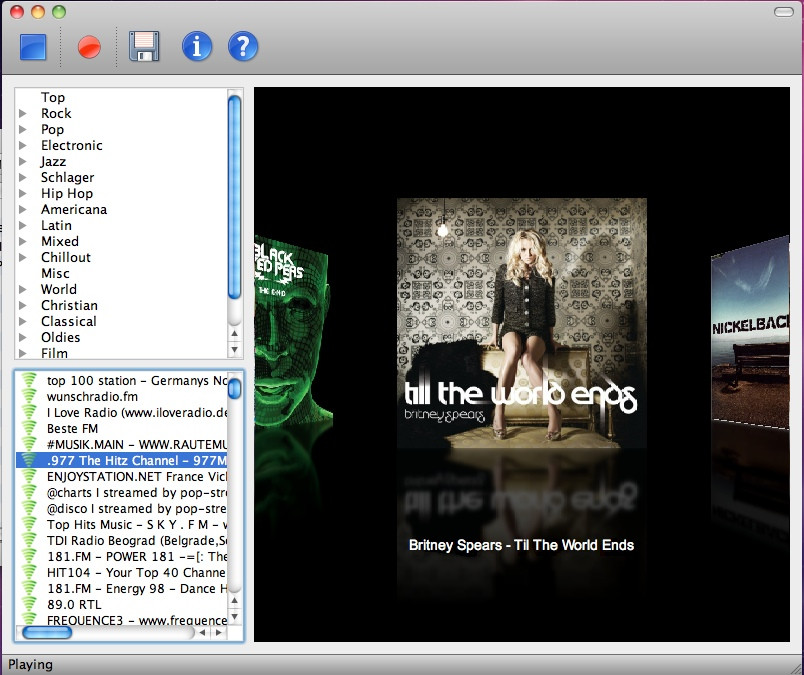Screen dimensions: 804x675
Task: Click the Black Eyed Peas album cover
Action: (292, 331)
